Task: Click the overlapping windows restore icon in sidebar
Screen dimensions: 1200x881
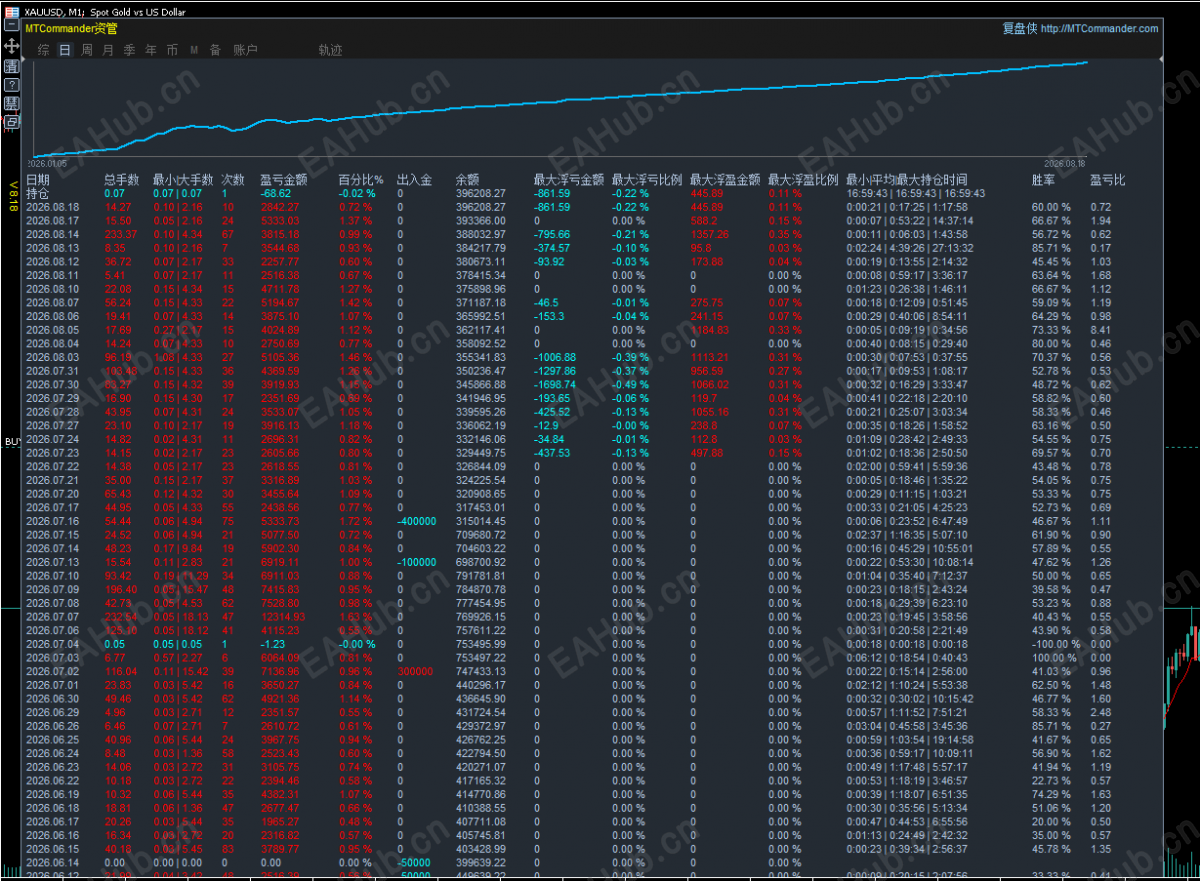Action: point(12,122)
